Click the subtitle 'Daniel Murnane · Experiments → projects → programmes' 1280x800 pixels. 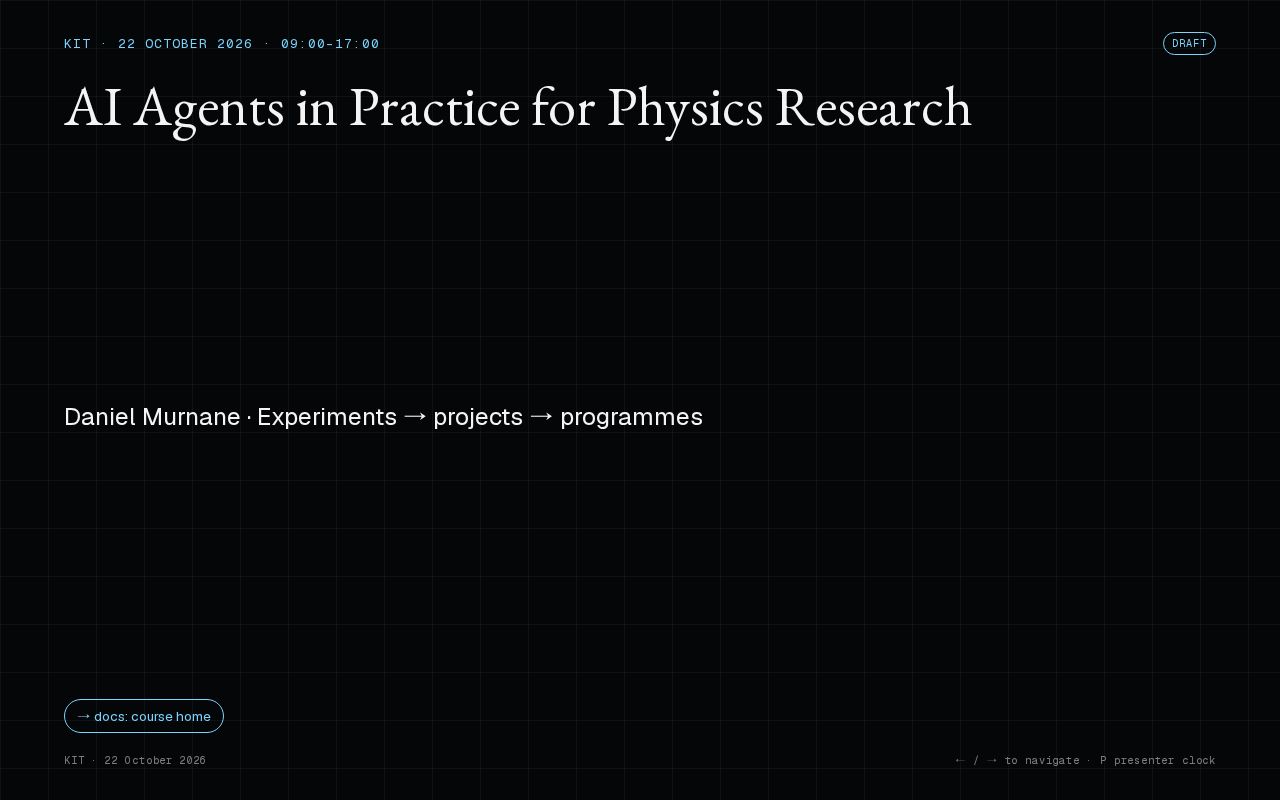click(383, 417)
